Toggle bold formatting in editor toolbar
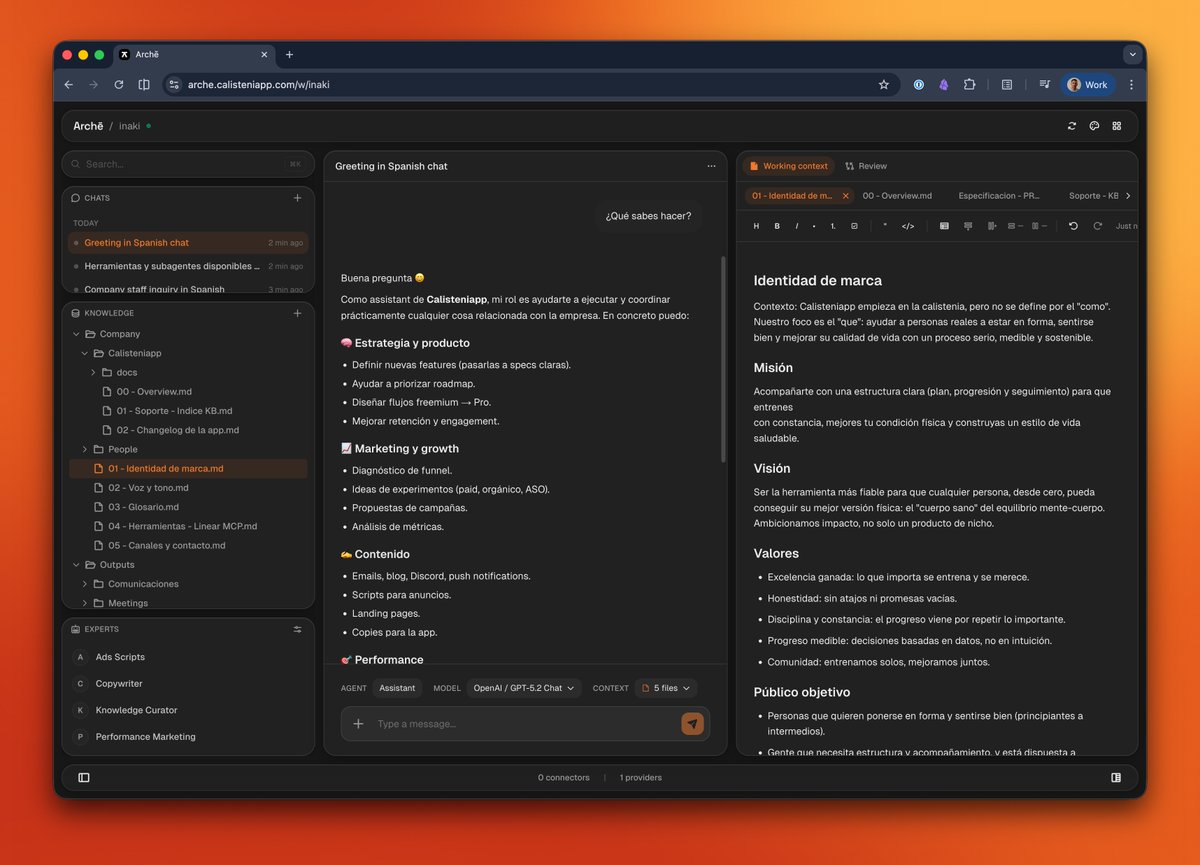The height and width of the screenshot is (865, 1200). 777,226
